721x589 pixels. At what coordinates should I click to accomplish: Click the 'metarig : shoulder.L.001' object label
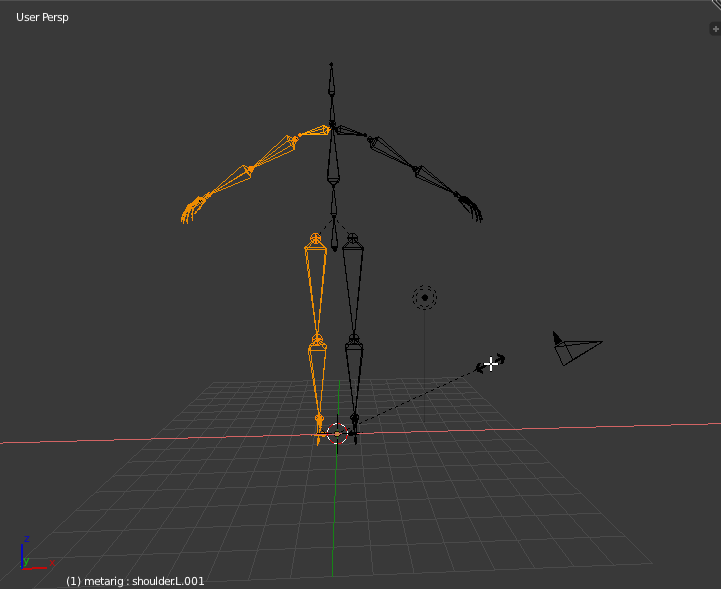point(135,581)
